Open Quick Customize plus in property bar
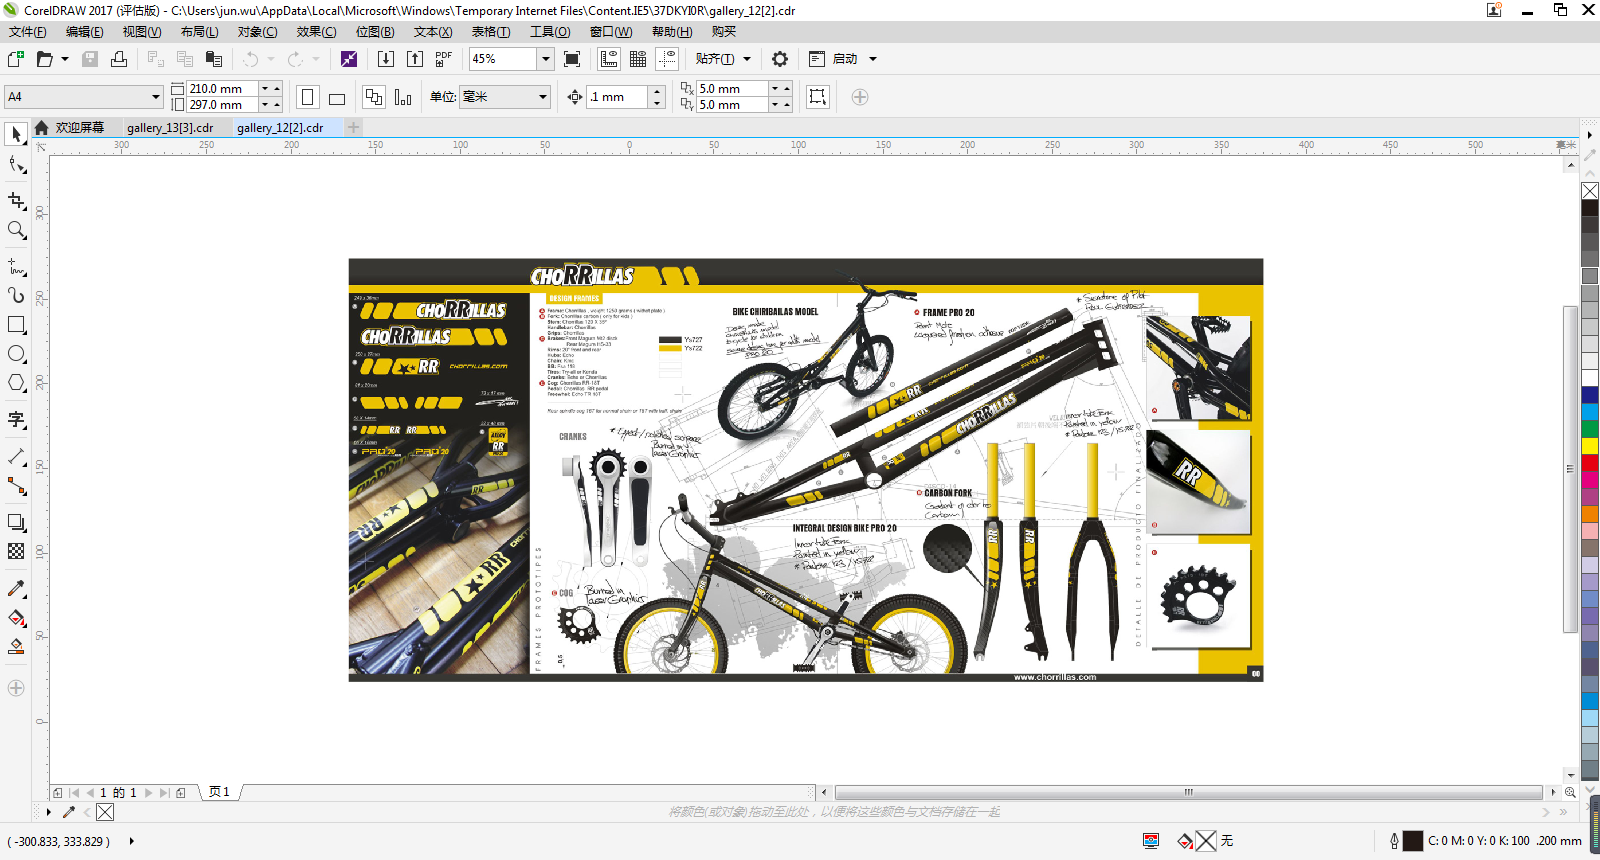Viewport: 1600px width, 860px height. click(x=860, y=97)
